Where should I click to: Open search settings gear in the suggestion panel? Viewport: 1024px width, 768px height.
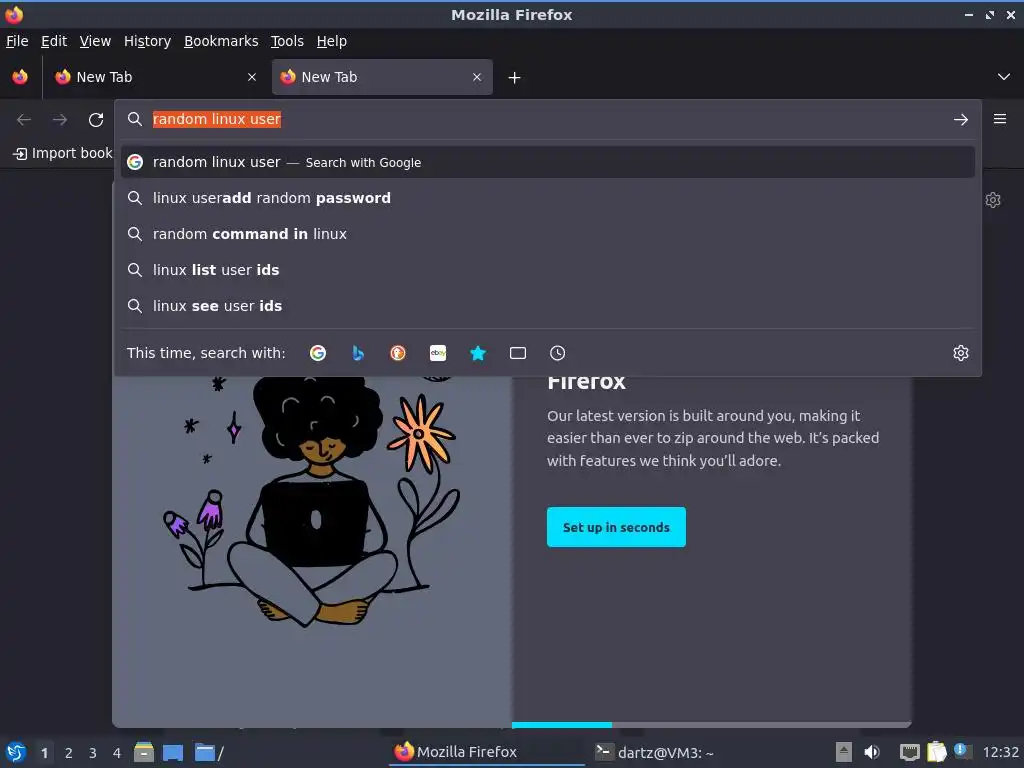[x=961, y=353]
